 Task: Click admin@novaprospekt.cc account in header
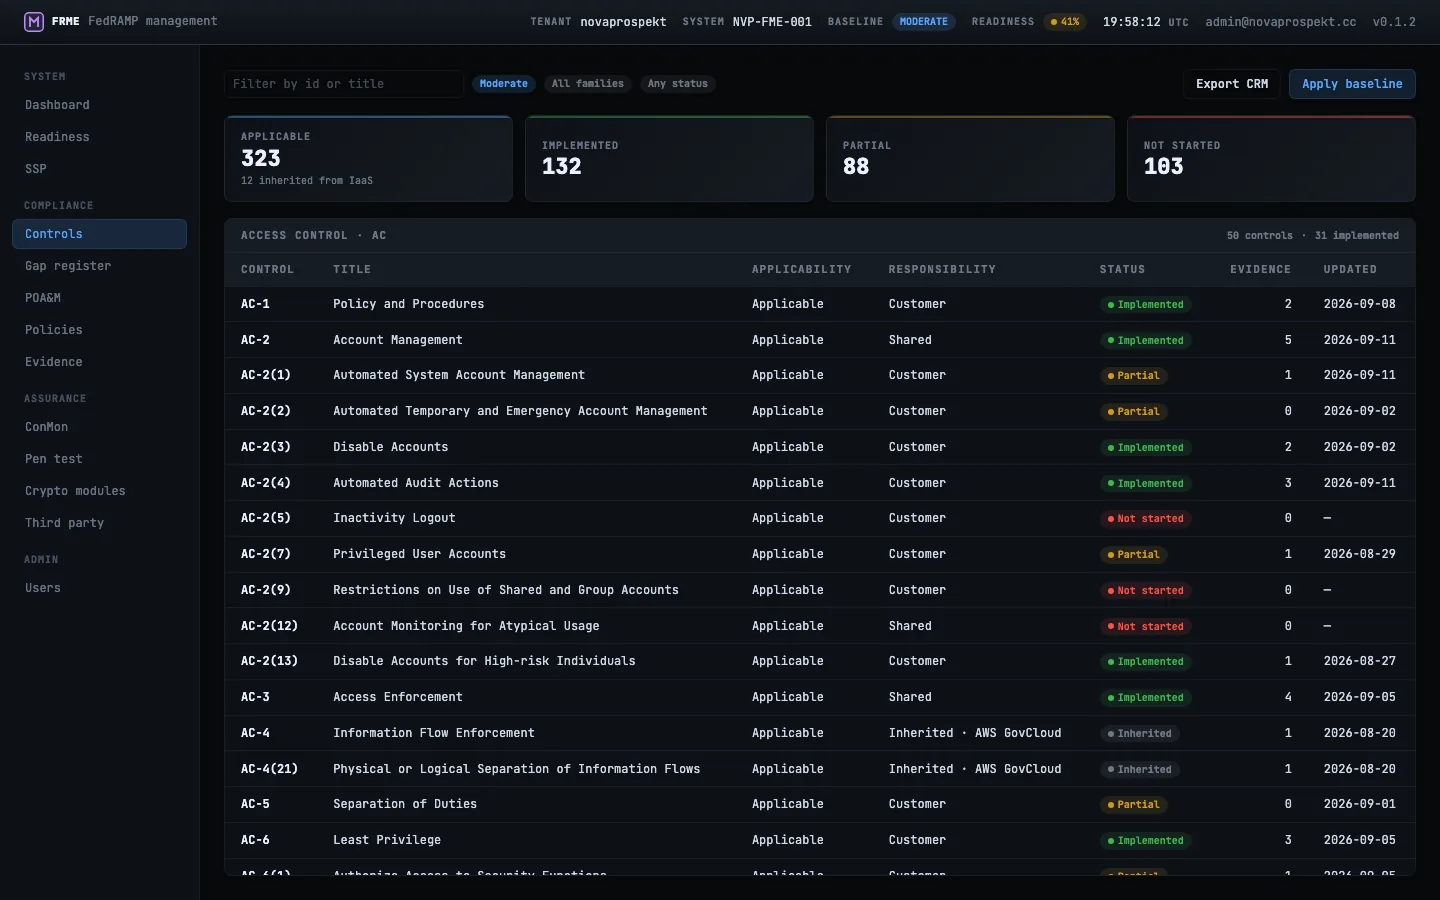1281,22
